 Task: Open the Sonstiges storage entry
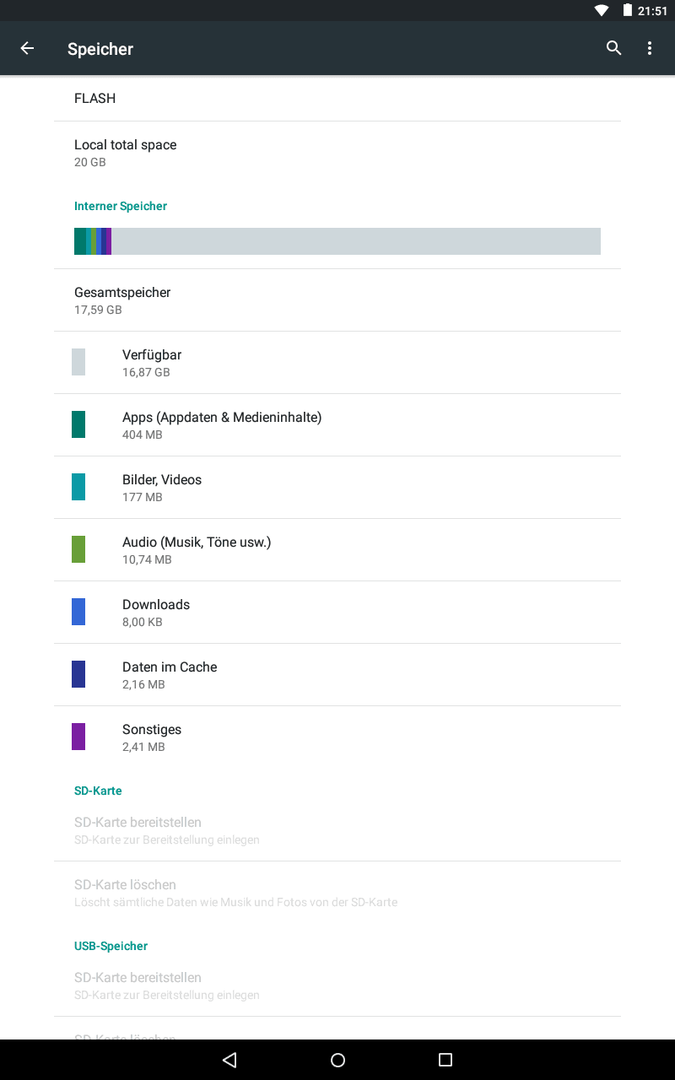click(x=338, y=737)
